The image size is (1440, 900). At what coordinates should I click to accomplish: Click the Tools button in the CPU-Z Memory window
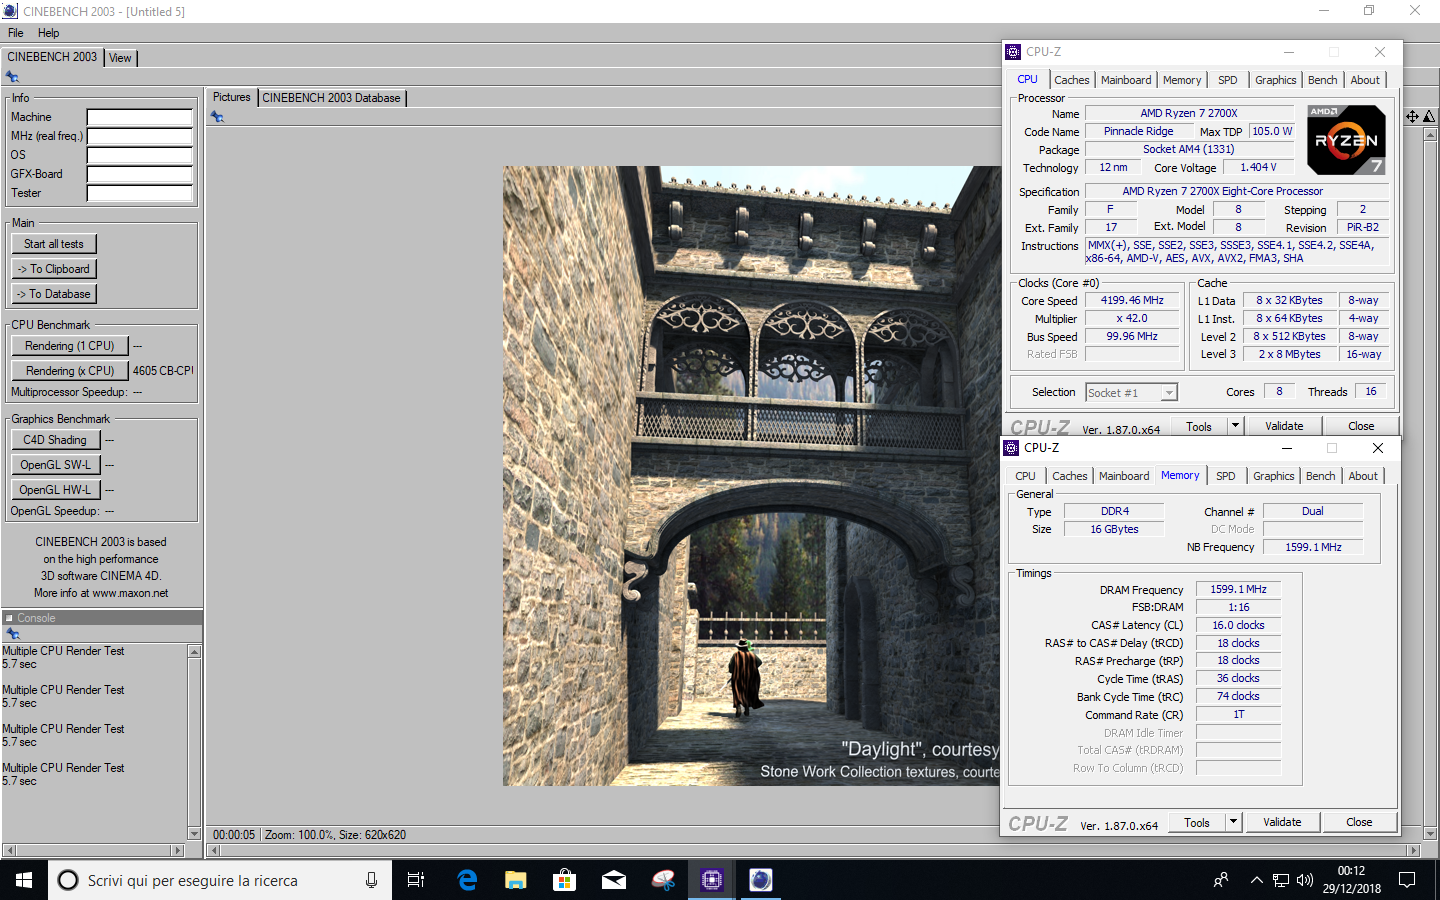[1197, 822]
